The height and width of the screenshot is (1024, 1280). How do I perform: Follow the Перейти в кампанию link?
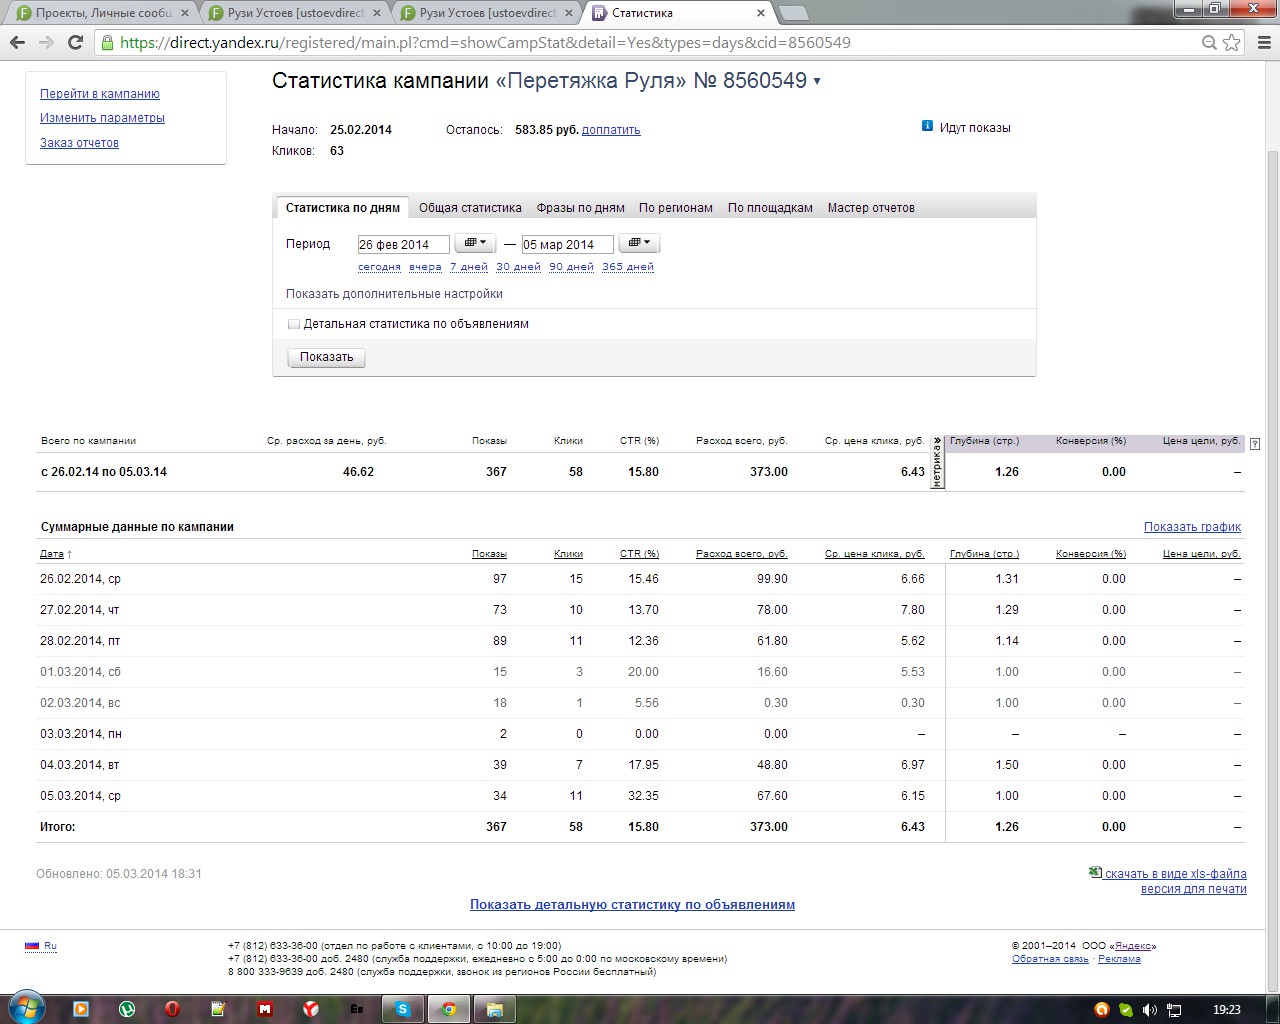(x=100, y=94)
